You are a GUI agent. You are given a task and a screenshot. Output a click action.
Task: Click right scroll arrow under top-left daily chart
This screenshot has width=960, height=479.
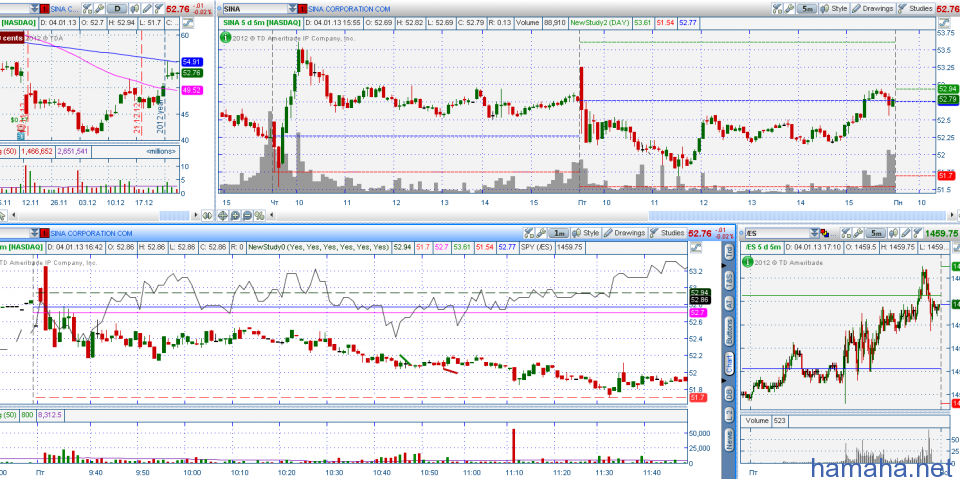pyautogui.click(x=196, y=215)
